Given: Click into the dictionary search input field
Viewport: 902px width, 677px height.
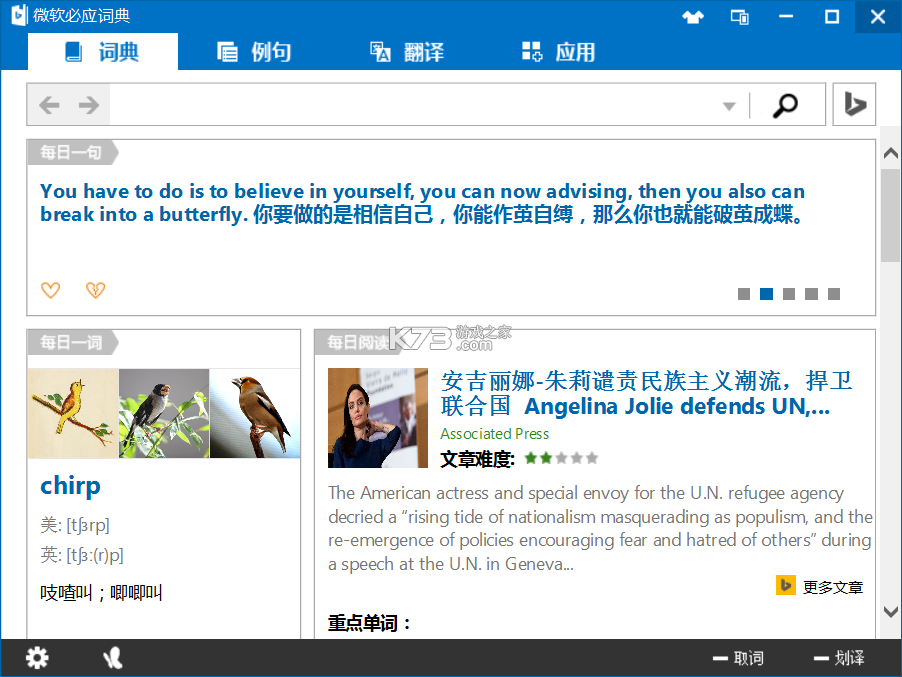Looking at the screenshot, I should click(x=414, y=105).
